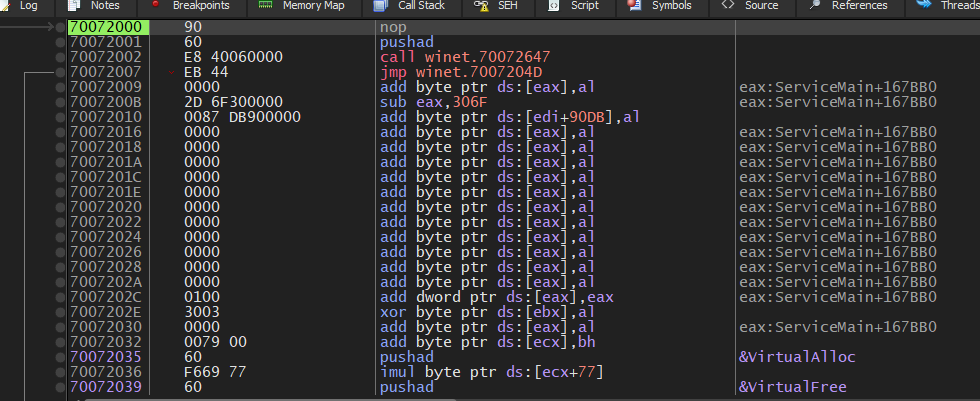Click the &VirtualAlloc comment

(x=797, y=357)
